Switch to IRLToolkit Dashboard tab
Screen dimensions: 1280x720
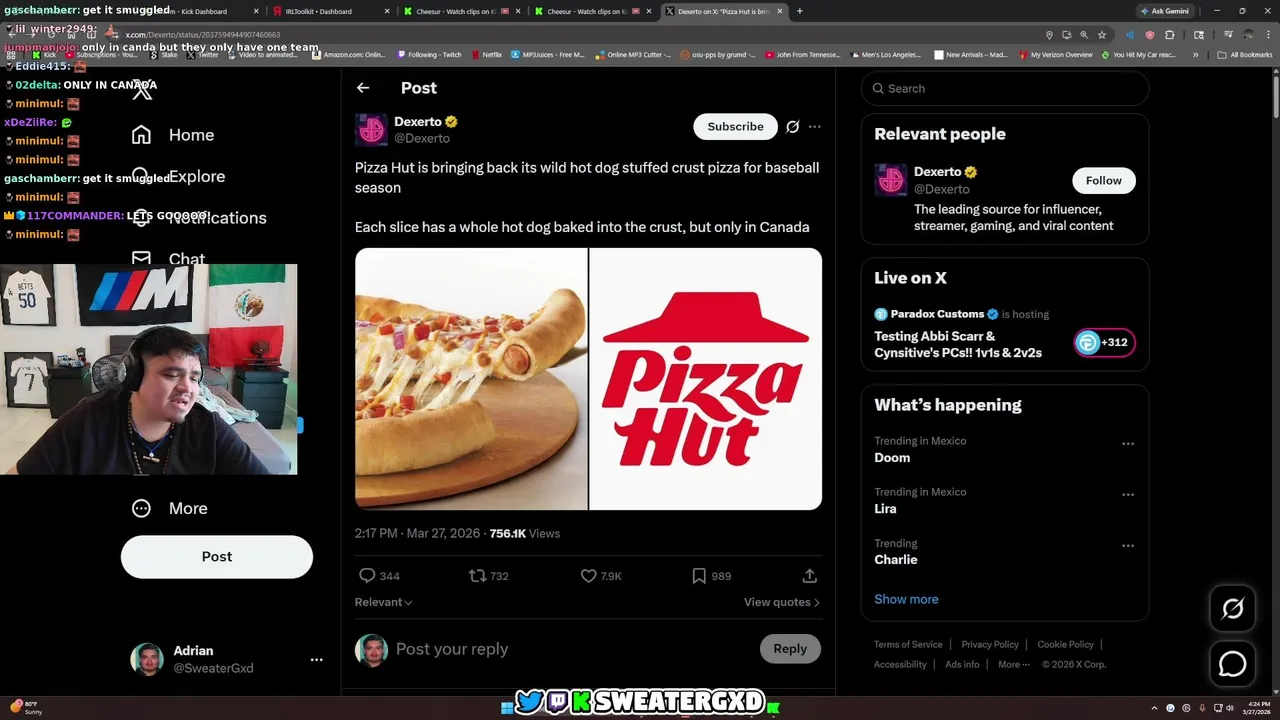[330, 11]
